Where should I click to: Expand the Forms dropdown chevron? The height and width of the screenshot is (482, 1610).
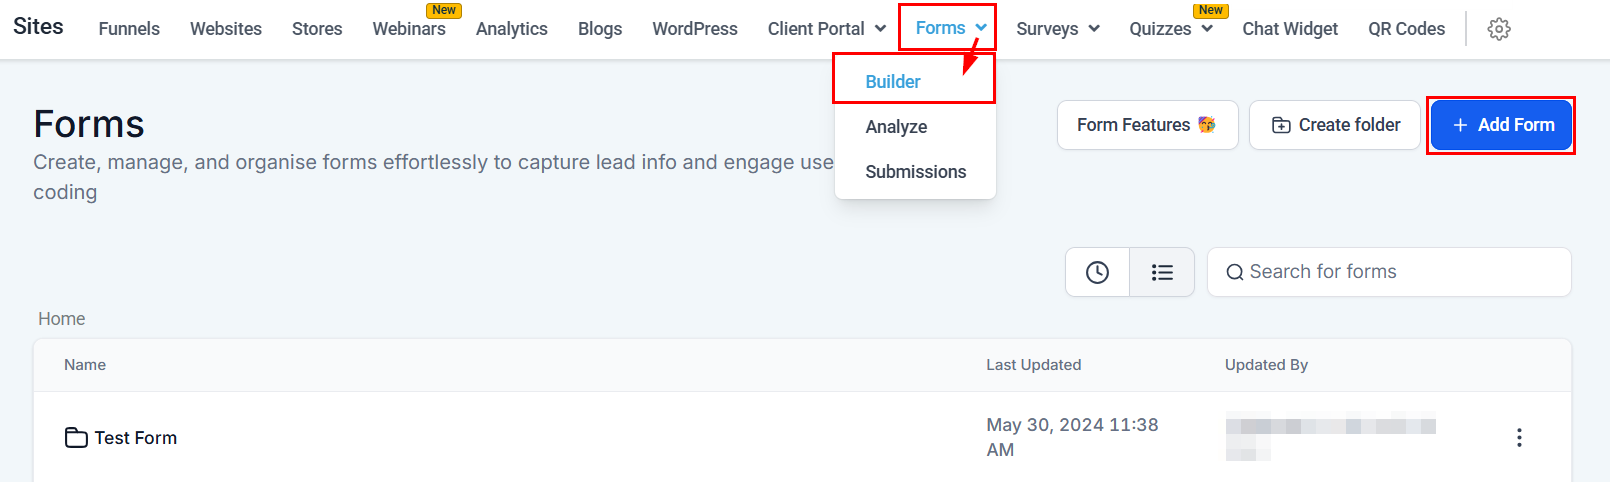click(981, 28)
